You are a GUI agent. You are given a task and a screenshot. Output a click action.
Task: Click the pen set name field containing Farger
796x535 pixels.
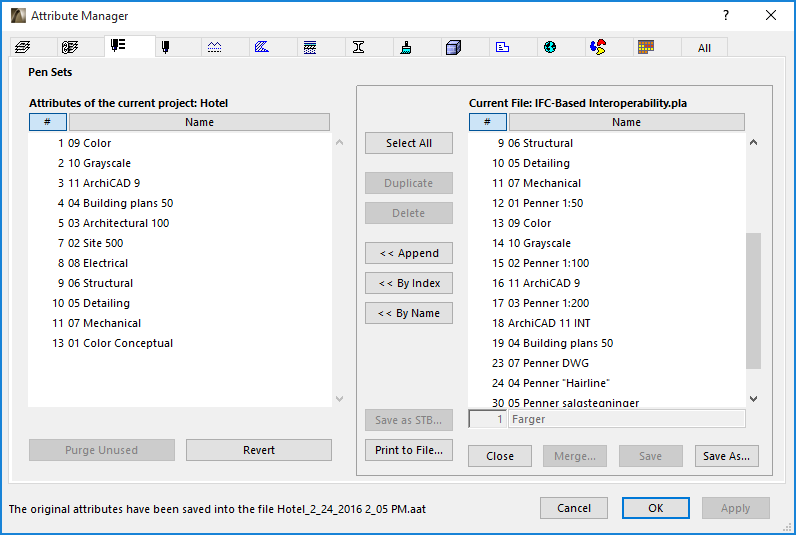tap(626, 419)
